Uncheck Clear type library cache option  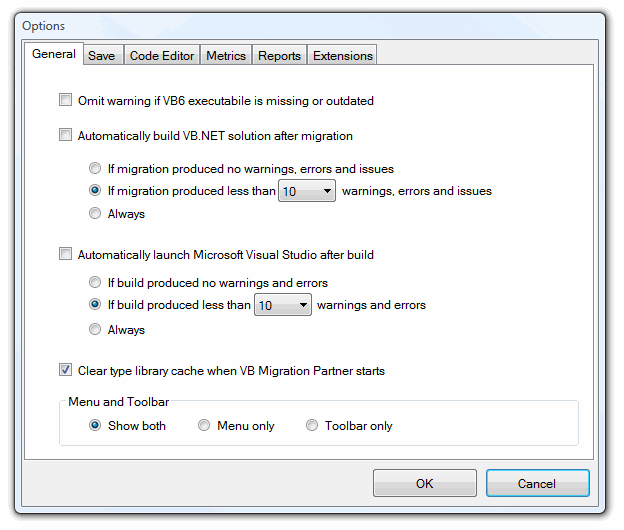coord(65,370)
